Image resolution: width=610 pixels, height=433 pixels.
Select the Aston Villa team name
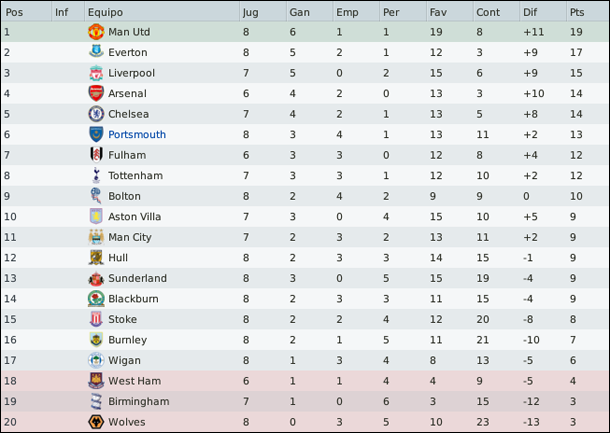coord(135,217)
